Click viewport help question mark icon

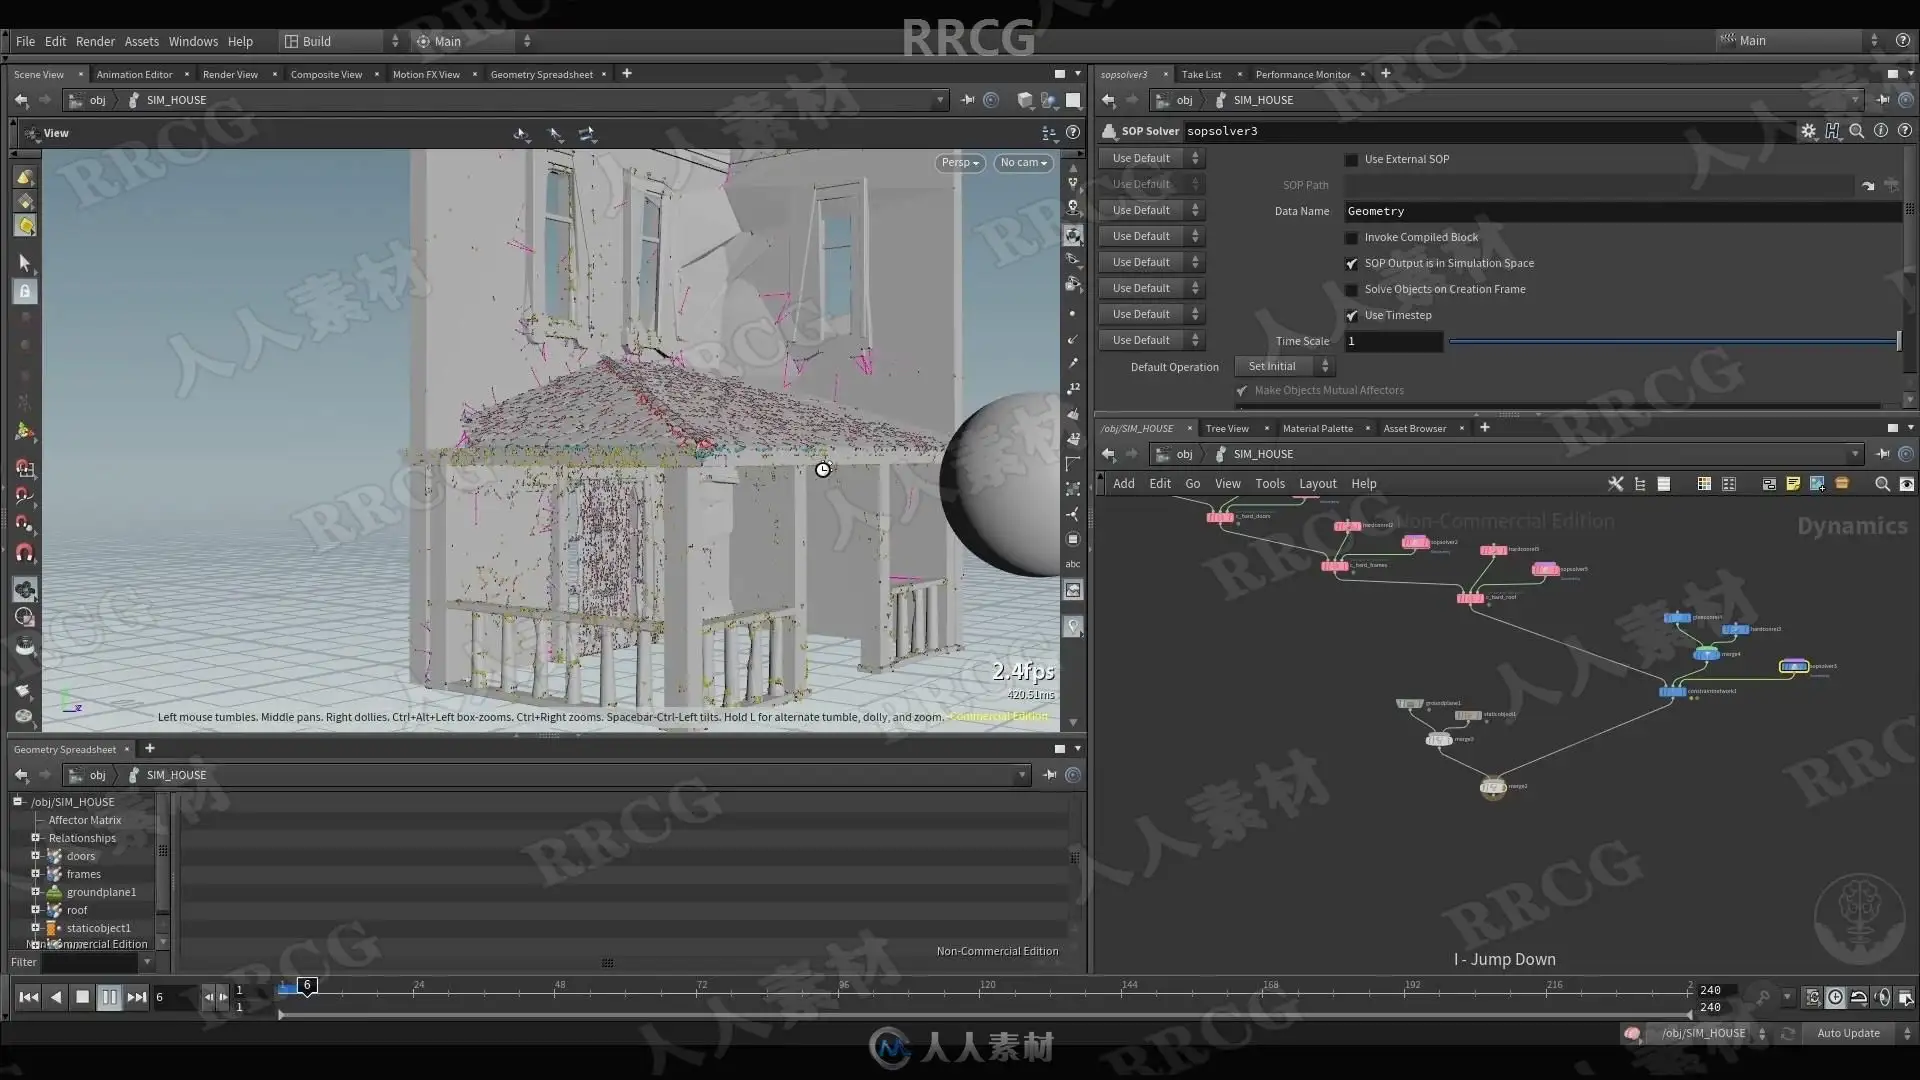click(1073, 133)
